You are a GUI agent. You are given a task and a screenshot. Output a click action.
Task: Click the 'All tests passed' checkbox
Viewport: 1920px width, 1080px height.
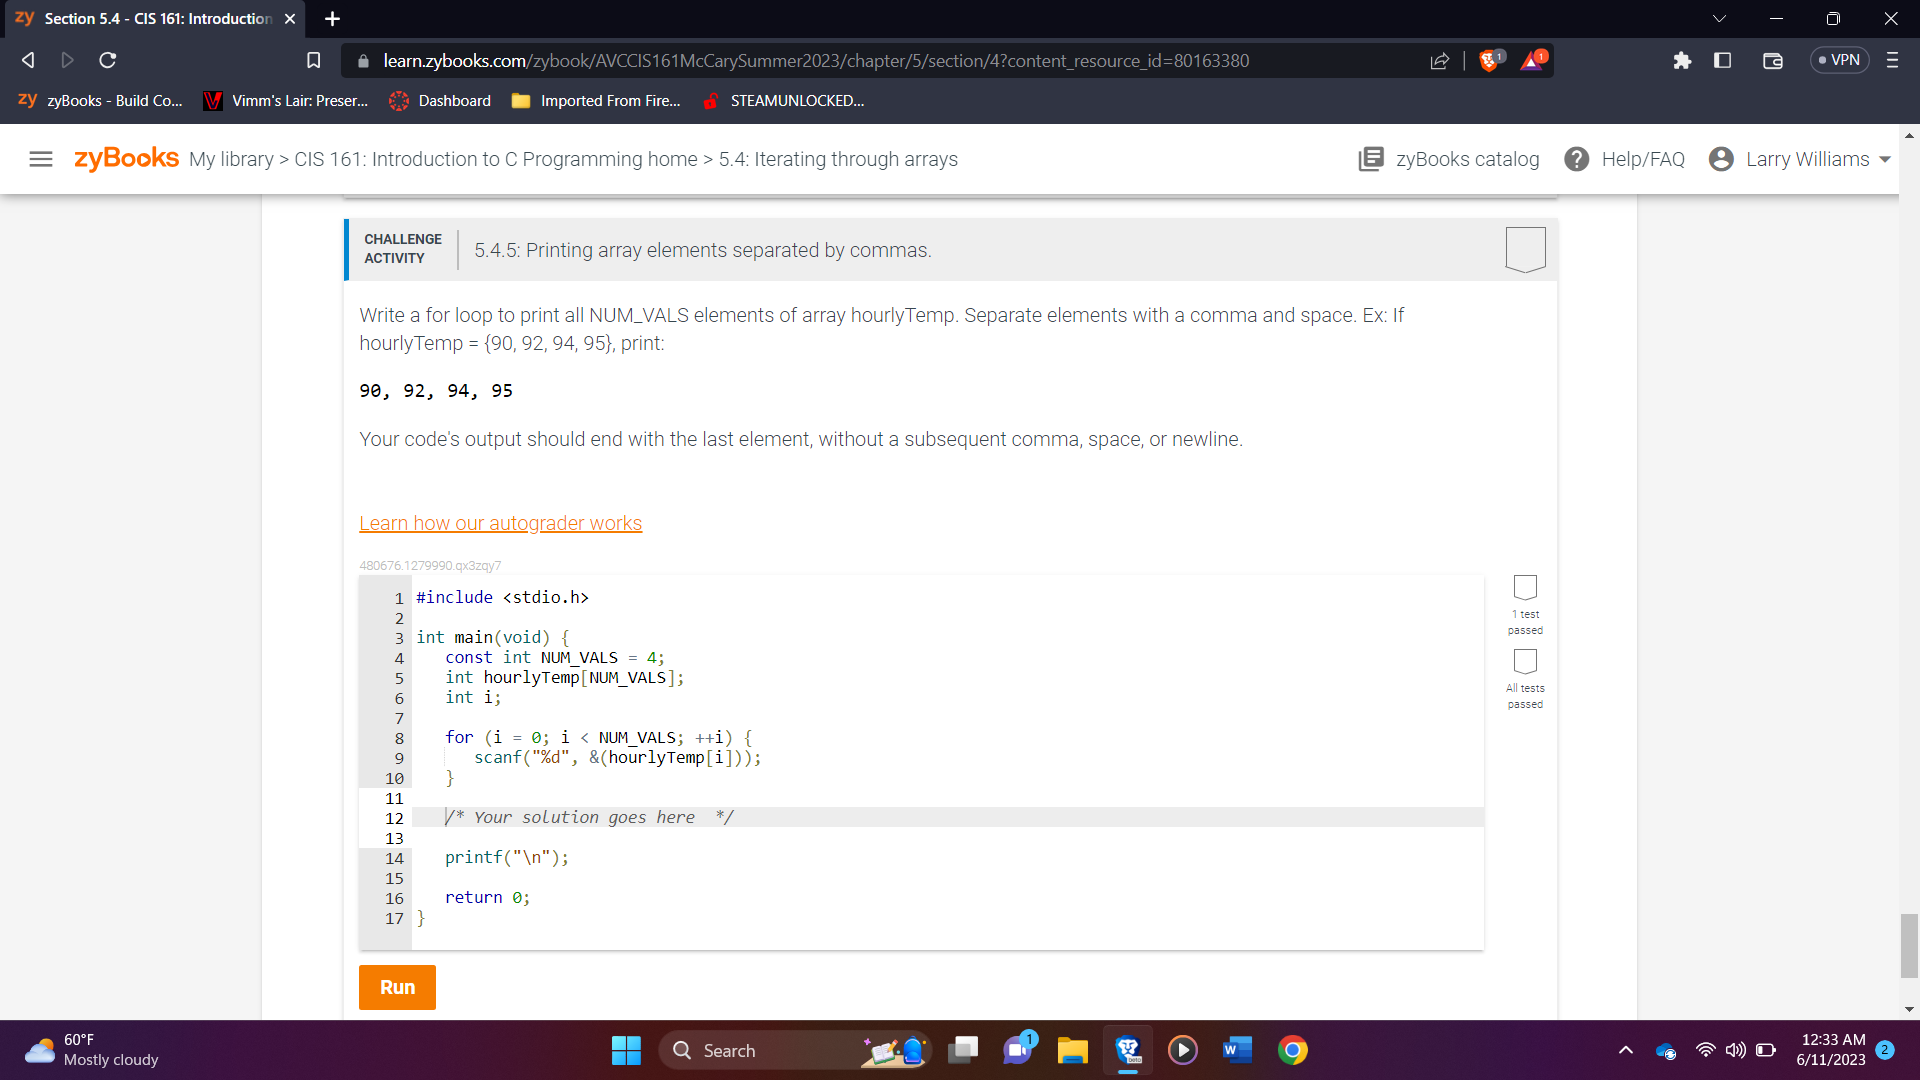point(1525,661)
